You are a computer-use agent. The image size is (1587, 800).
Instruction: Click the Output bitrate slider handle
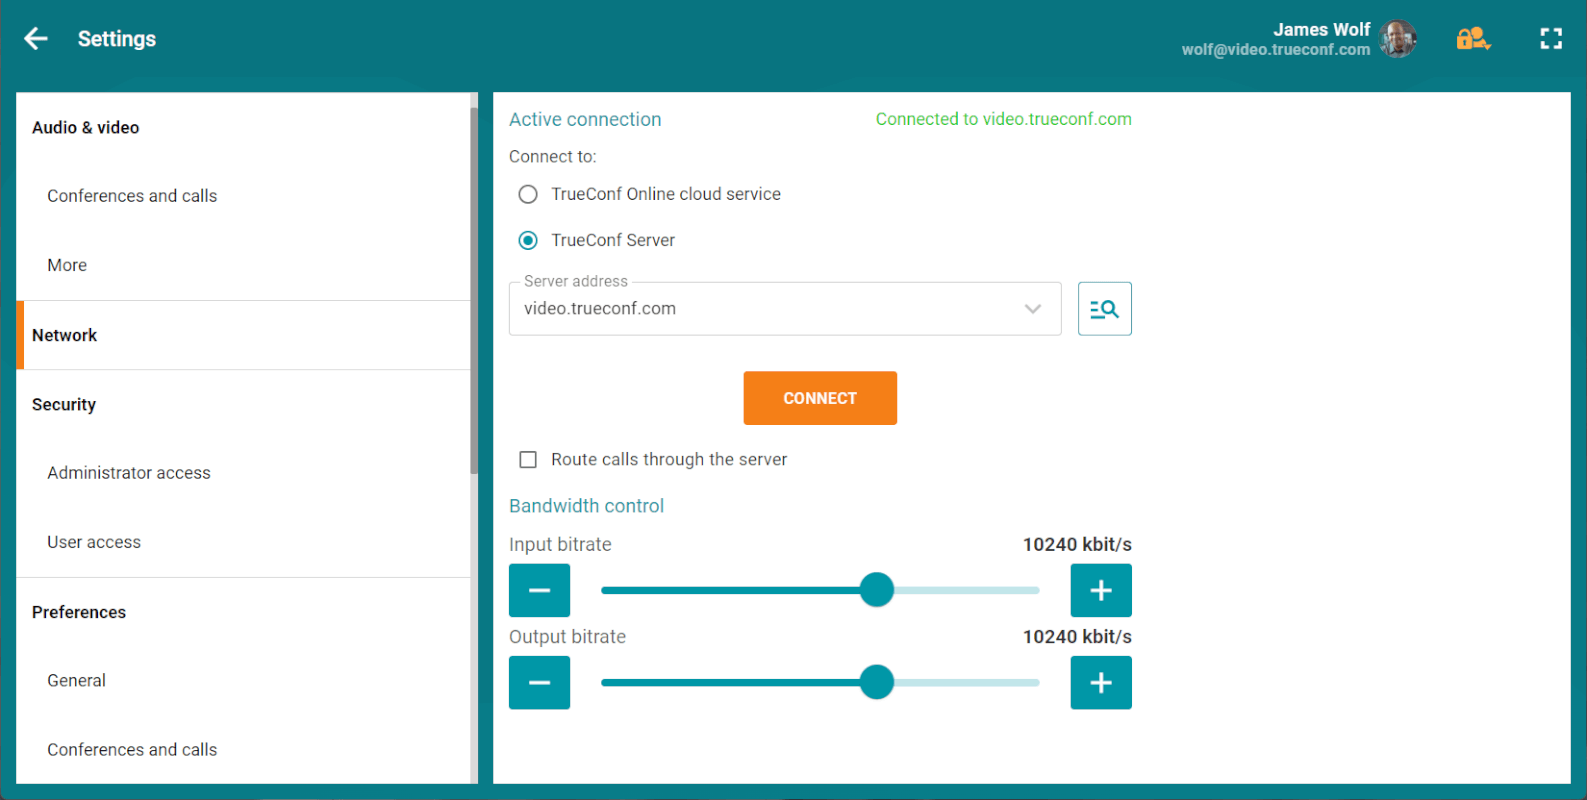pos(877,683)
